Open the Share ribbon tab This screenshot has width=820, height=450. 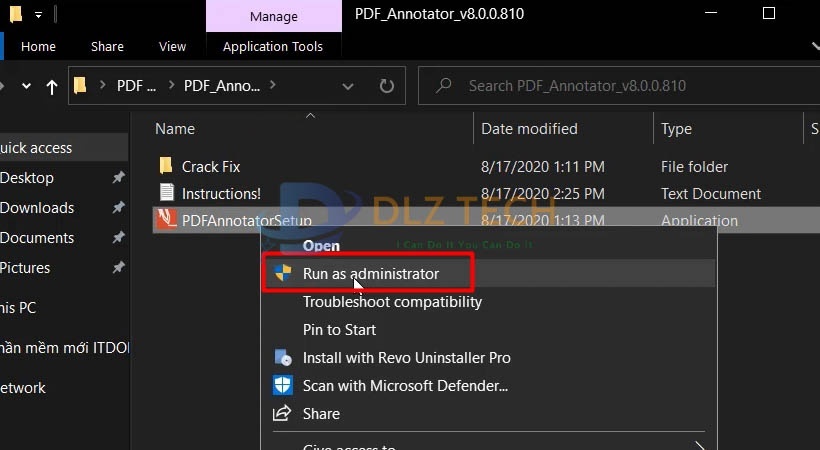pos(107,47)
